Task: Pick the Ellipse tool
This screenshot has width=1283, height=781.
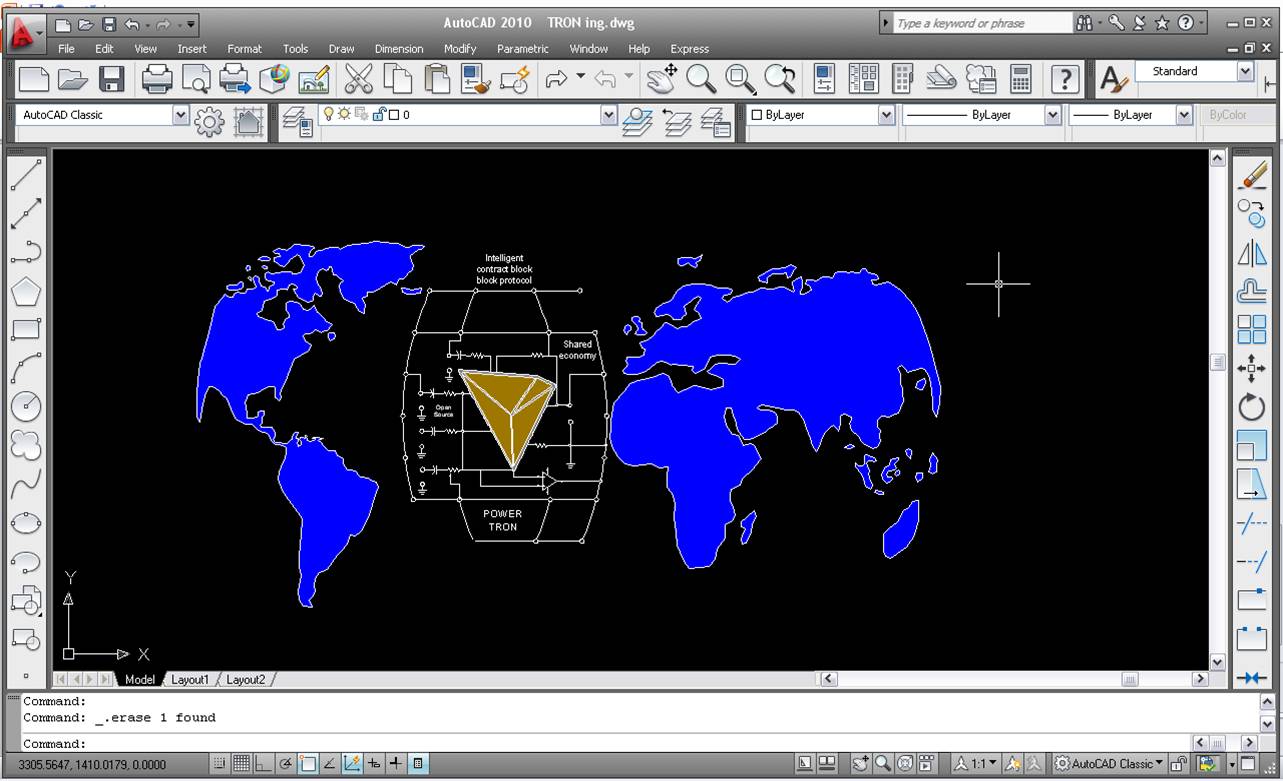Action: (x=26, y=523)
